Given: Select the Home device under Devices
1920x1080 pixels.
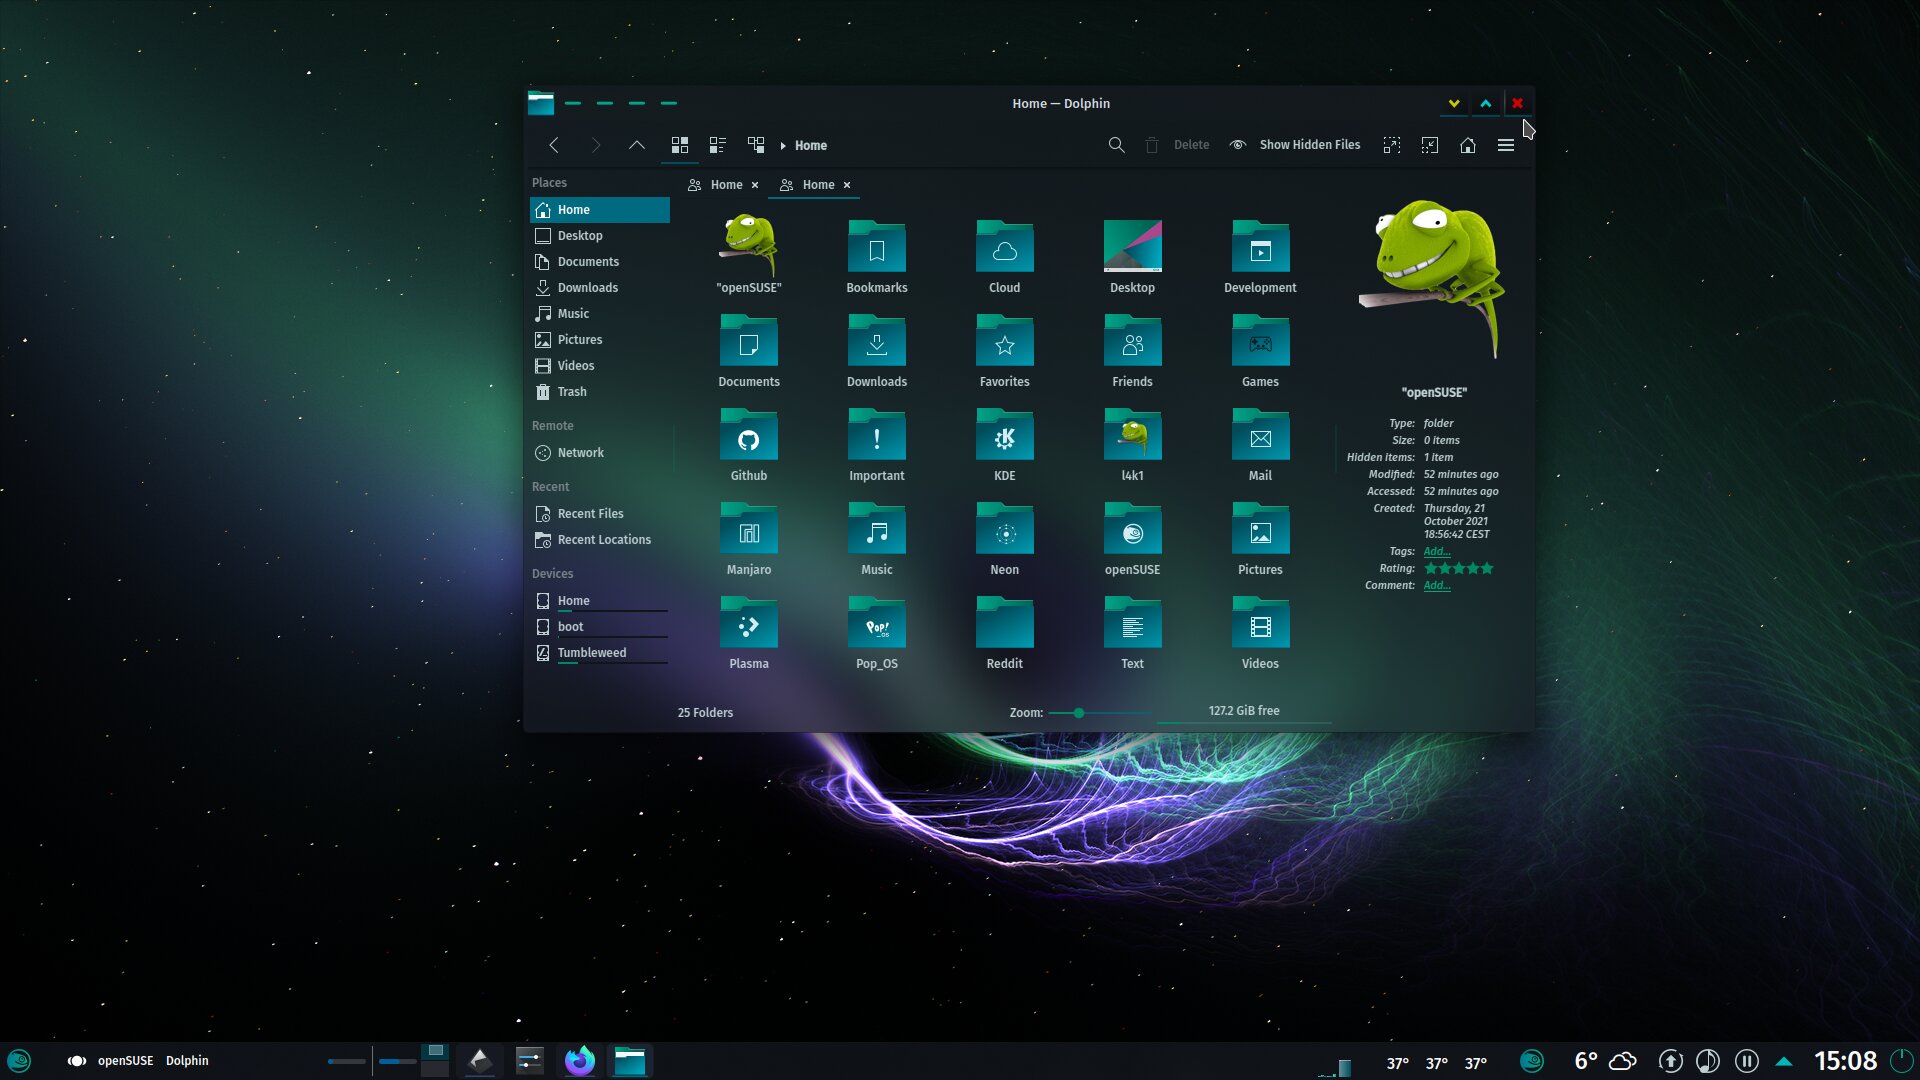Looking at the screenshot, I should [599, 601].
